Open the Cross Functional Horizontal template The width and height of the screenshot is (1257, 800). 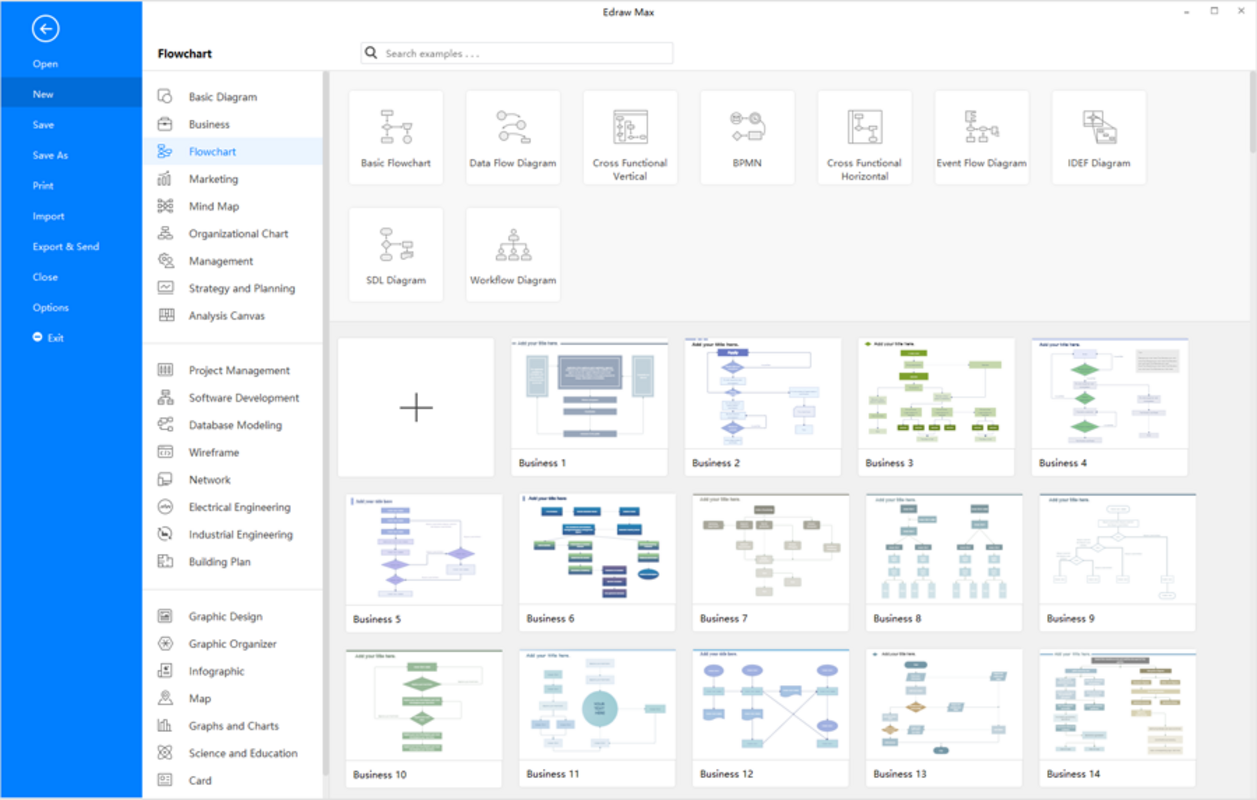coord(864,137)
